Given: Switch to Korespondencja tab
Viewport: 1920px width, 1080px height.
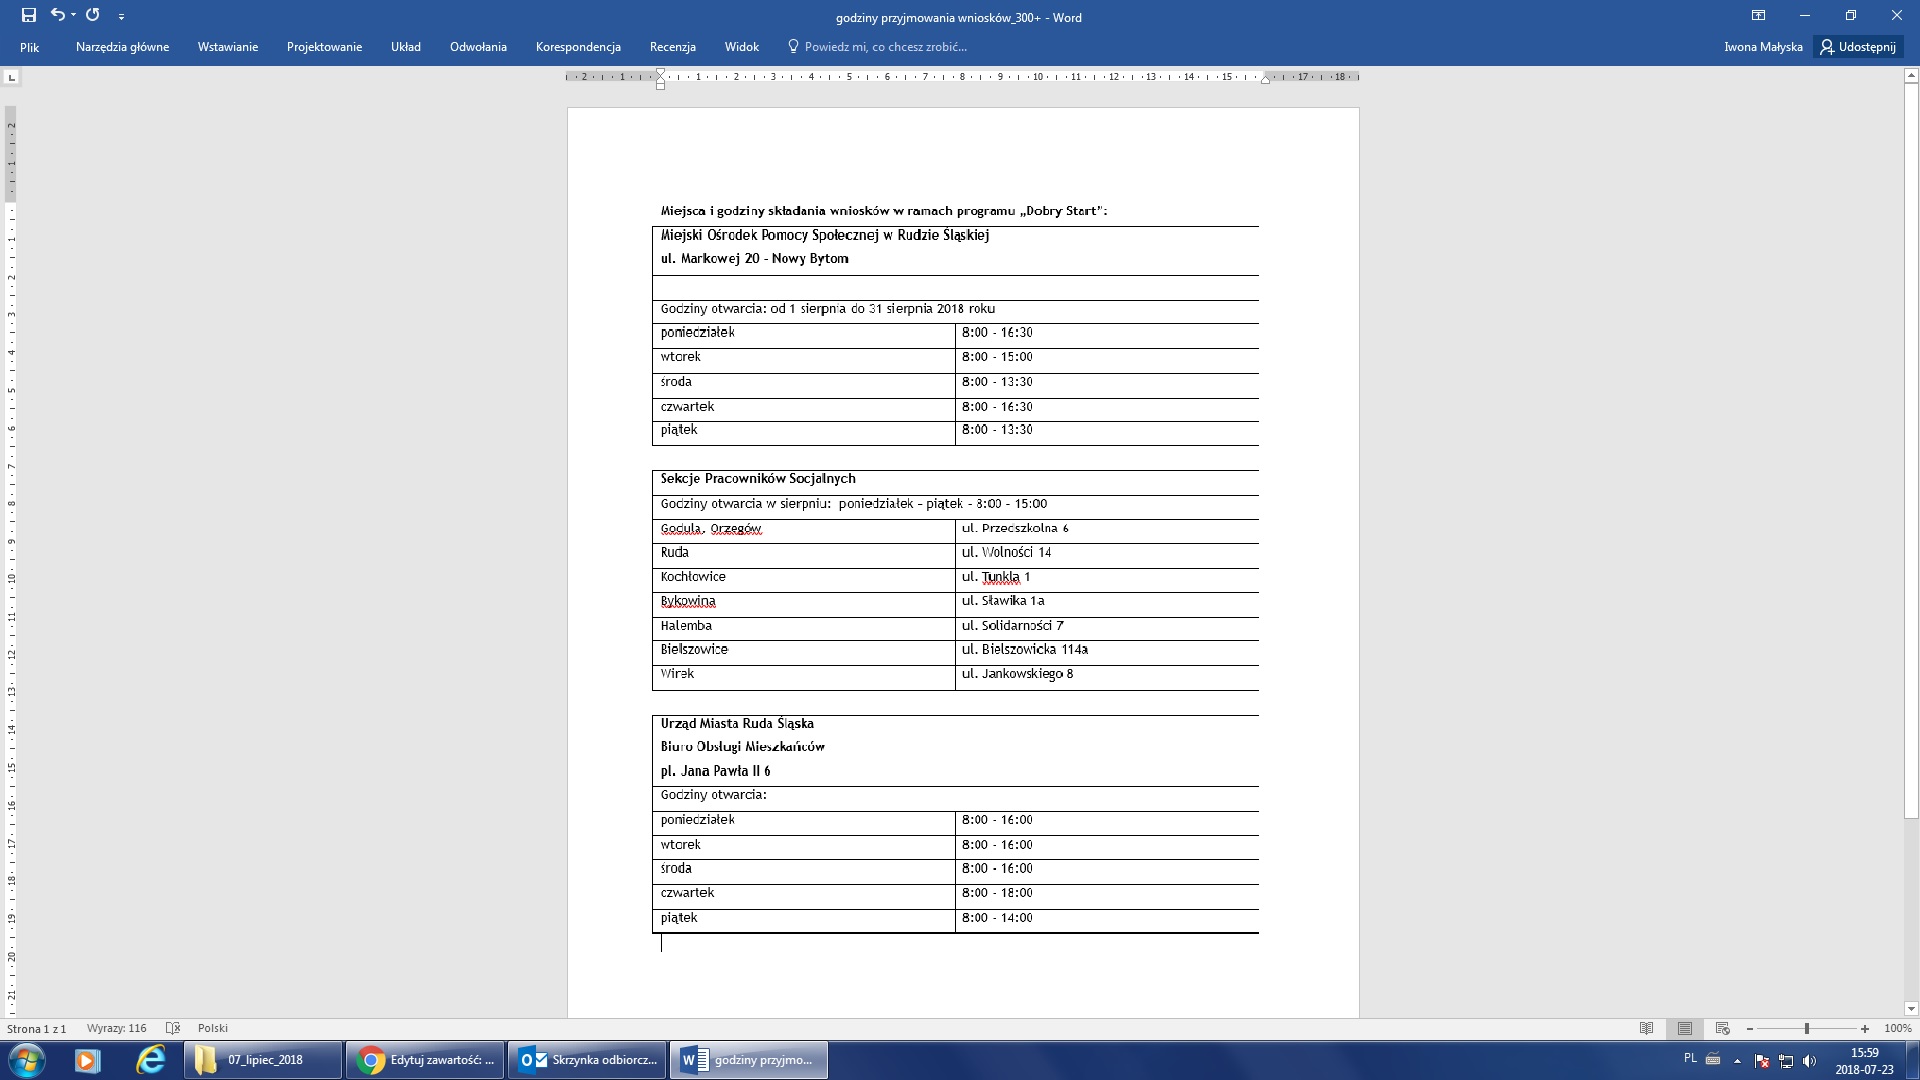Looking at the screenshot, I should pos(578,47).
